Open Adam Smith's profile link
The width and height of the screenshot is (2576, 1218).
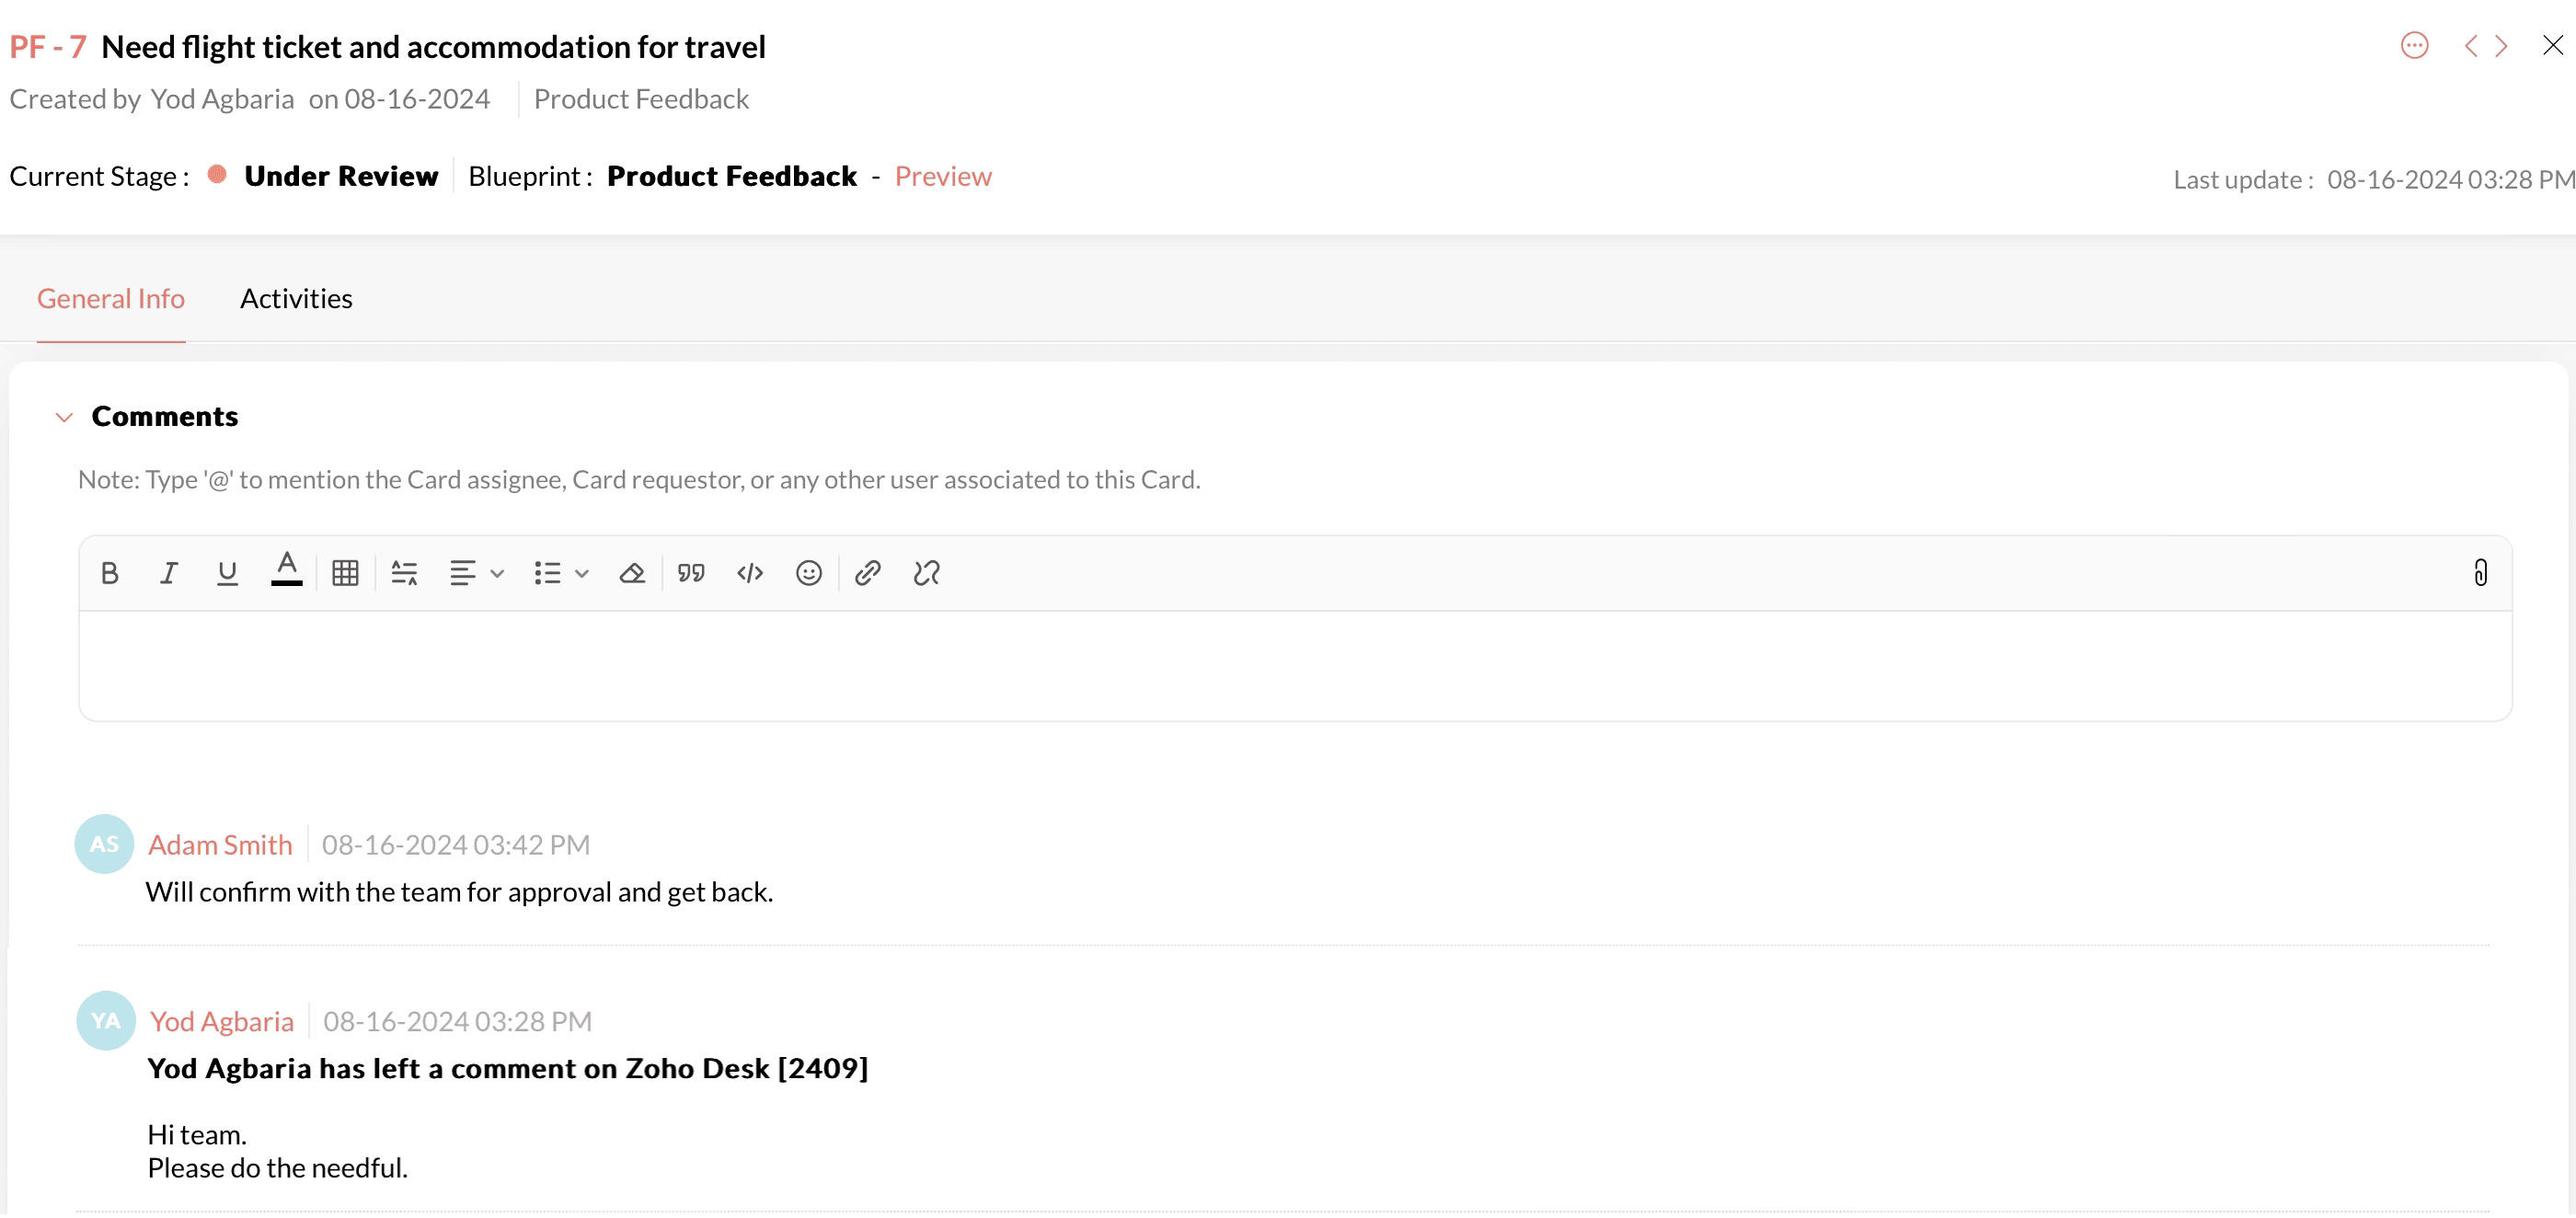[x=220, y=845]
